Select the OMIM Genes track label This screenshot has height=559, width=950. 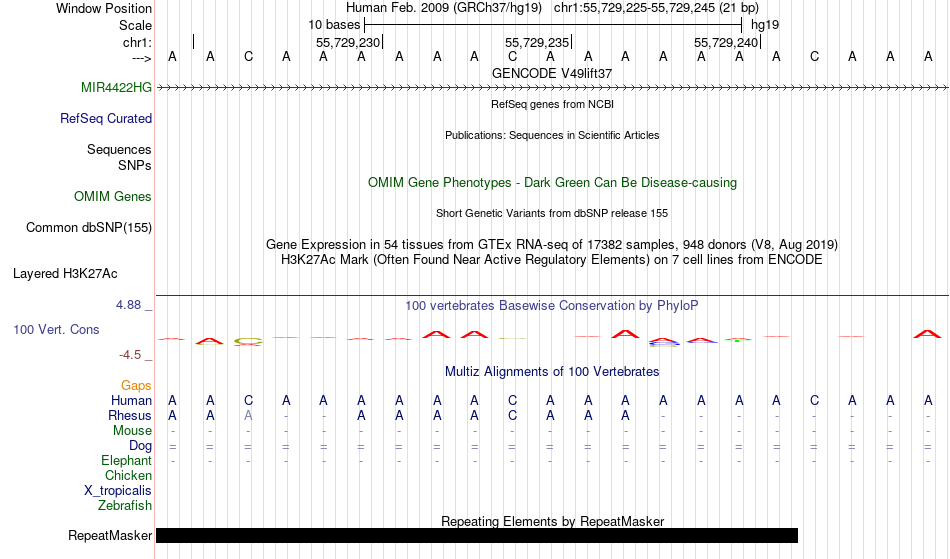(113, 196)
